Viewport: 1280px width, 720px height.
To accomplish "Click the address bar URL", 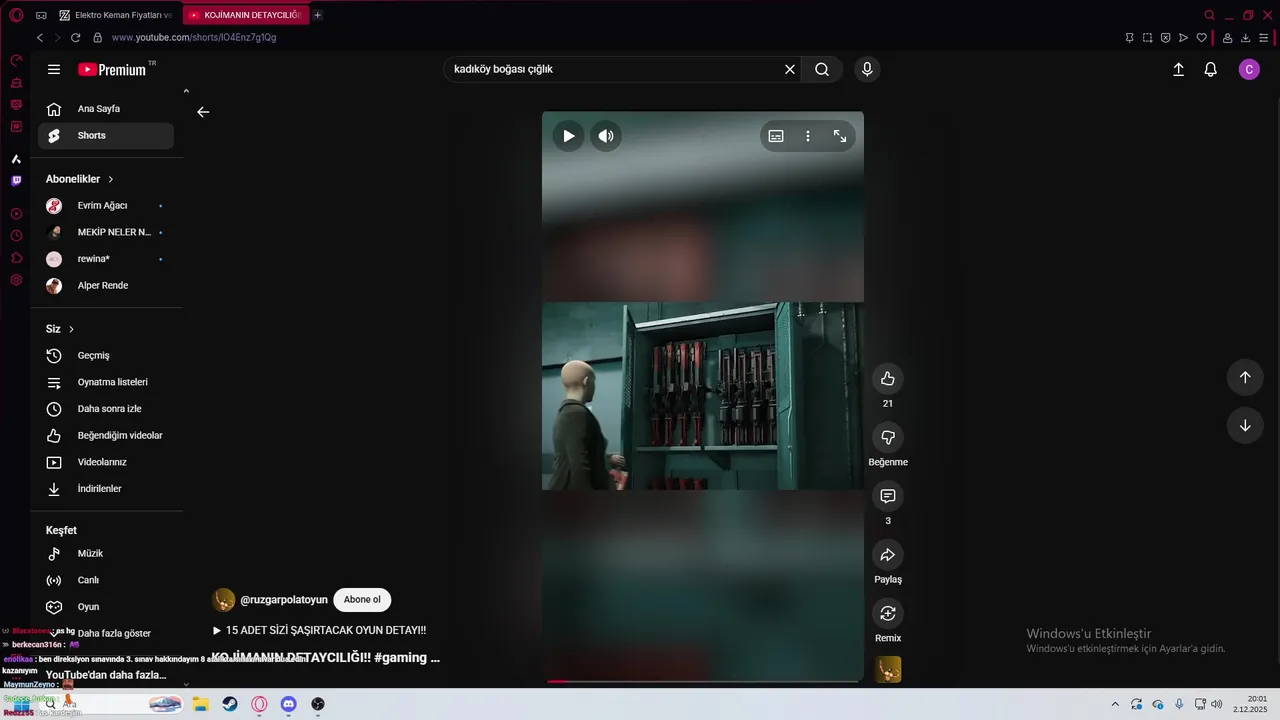I will point(194,37).
